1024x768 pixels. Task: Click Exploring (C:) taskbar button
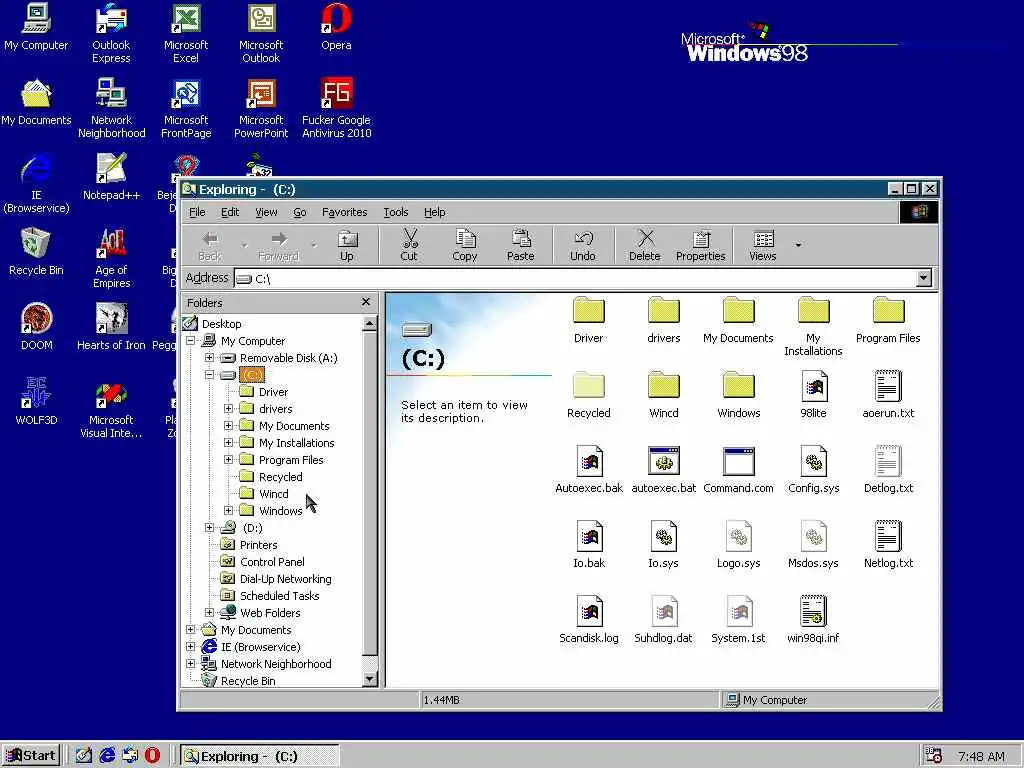tap(259, 756)
